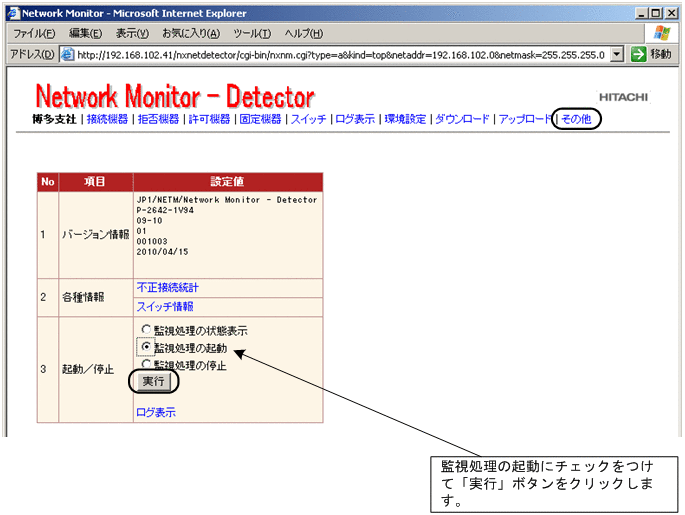Open the 接続機器 link
The width and height of the screenshot is (685, 515).
tap(107, 119)
